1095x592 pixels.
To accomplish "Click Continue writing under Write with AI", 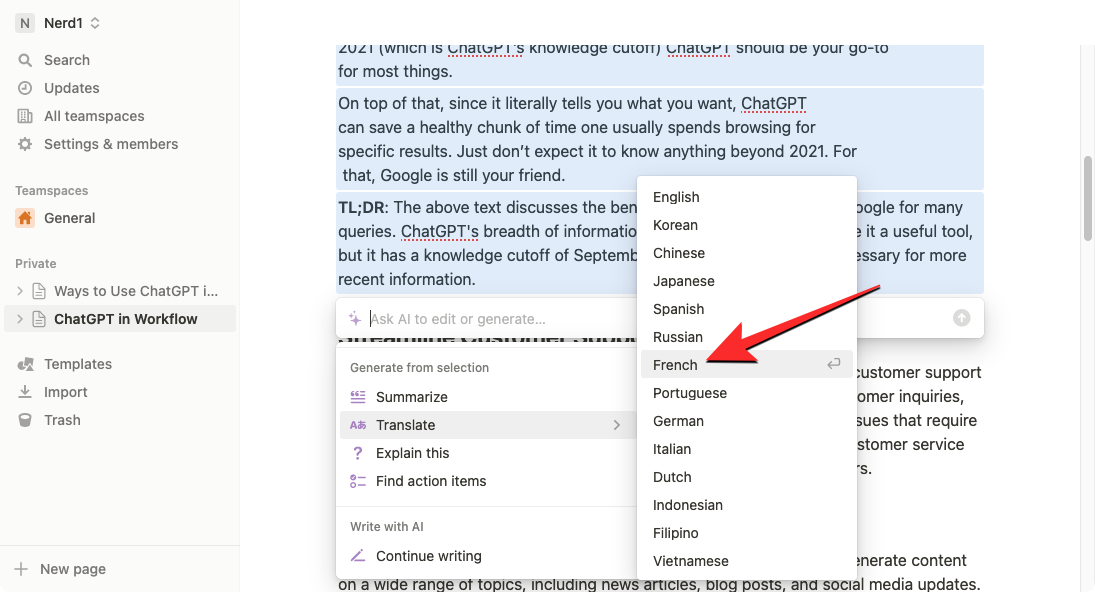I will pos(428,556).
